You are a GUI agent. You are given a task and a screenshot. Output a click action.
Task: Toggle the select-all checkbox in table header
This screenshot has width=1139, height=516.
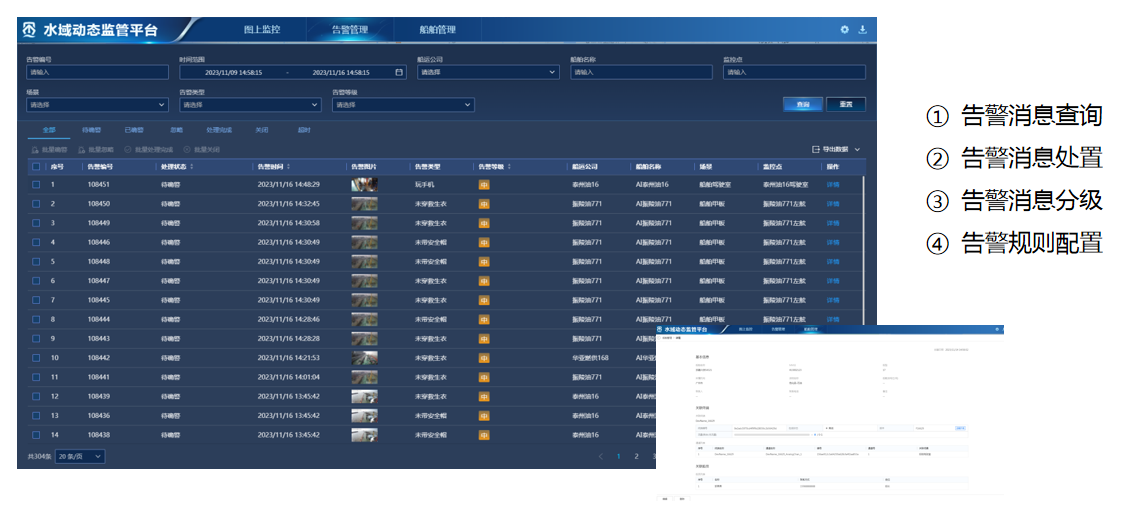[36, 167]
